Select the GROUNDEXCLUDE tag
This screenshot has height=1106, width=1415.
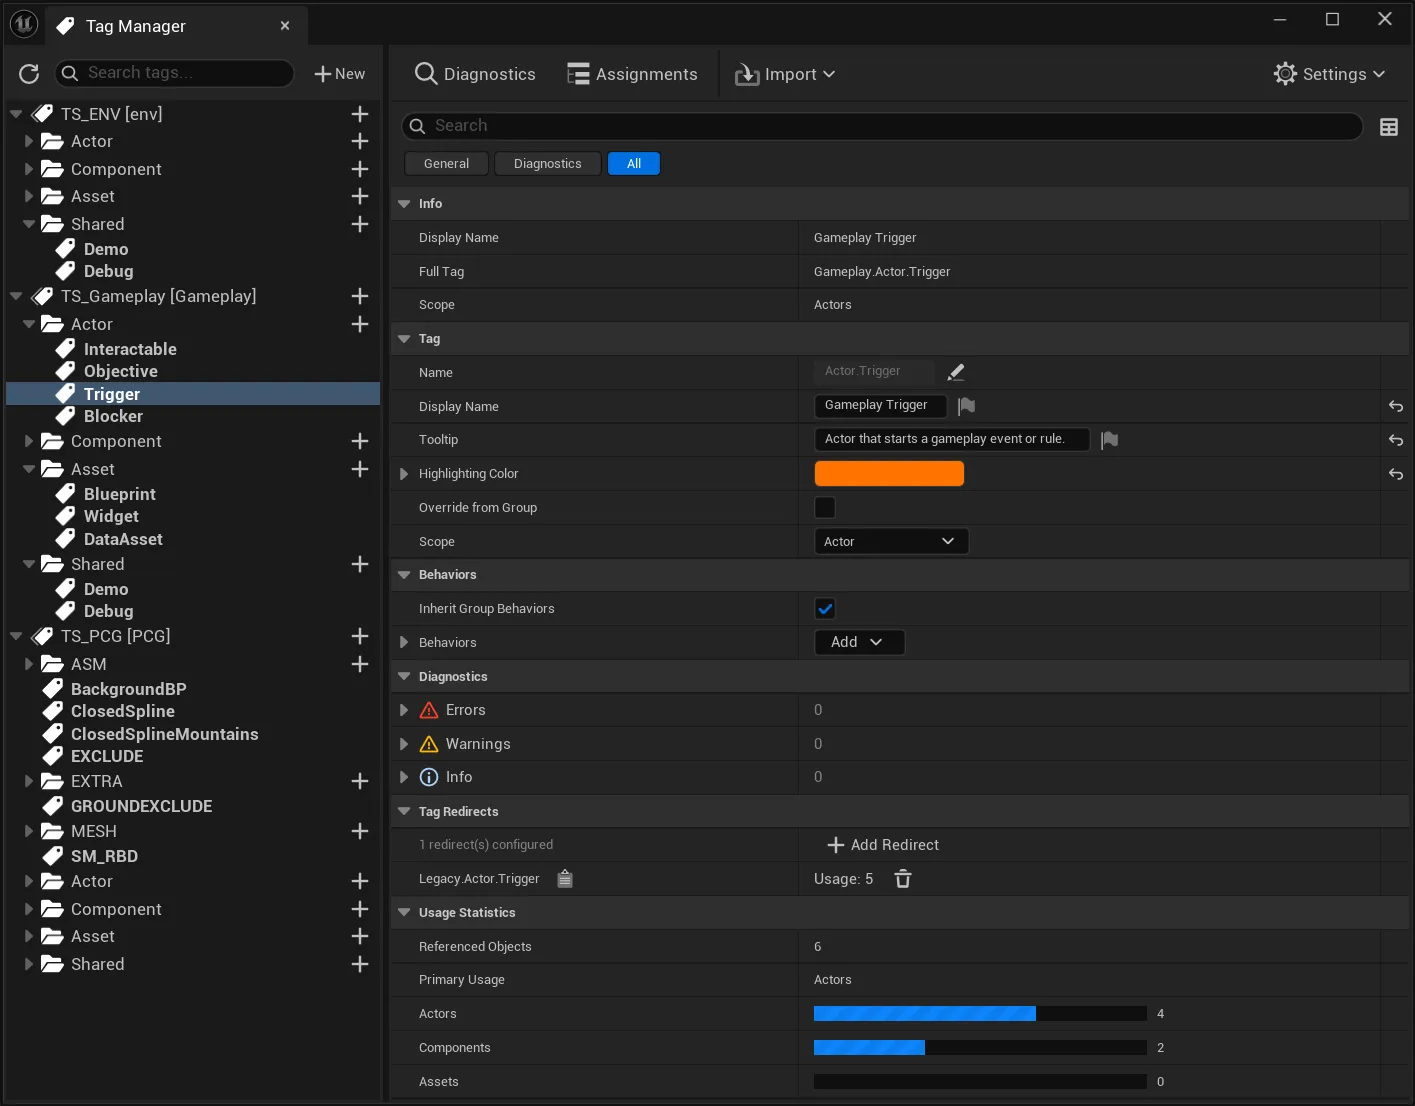(x=141, y=806)
